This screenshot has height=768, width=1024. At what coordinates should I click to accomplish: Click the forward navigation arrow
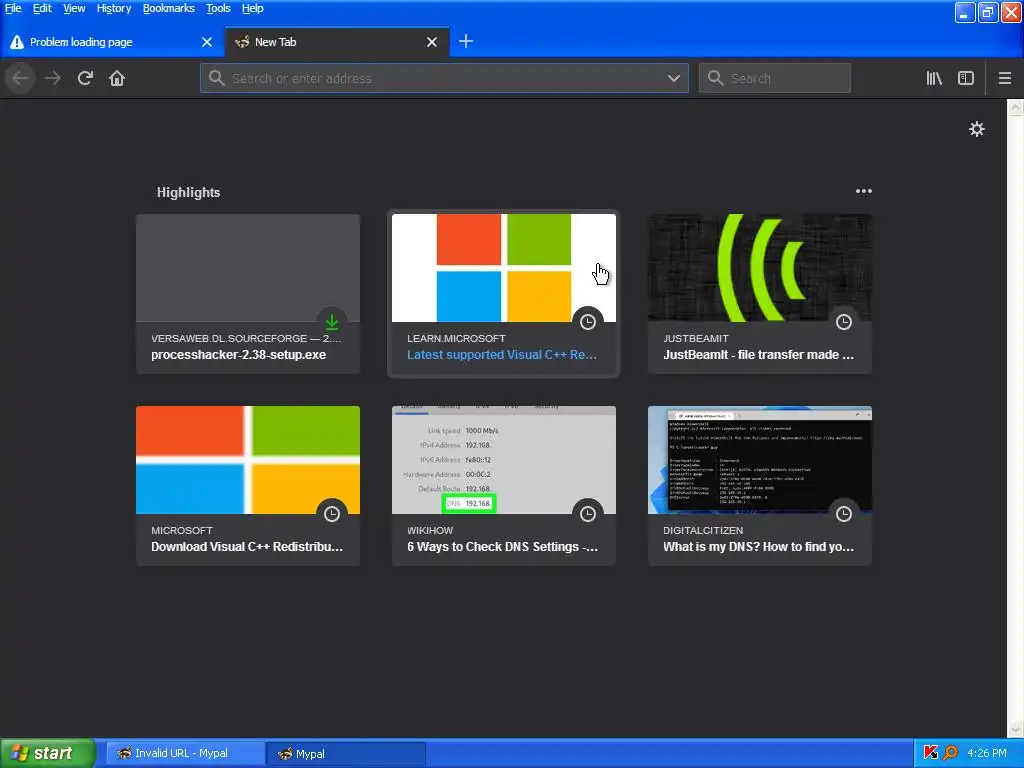pyautogui.click(x=53, y=78)
